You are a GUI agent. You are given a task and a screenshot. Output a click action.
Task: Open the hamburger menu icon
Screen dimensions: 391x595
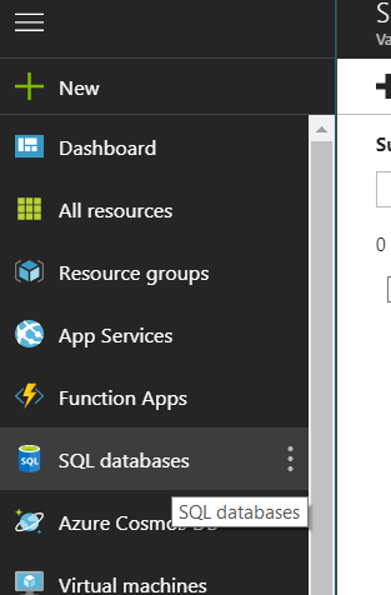(29, 22)
